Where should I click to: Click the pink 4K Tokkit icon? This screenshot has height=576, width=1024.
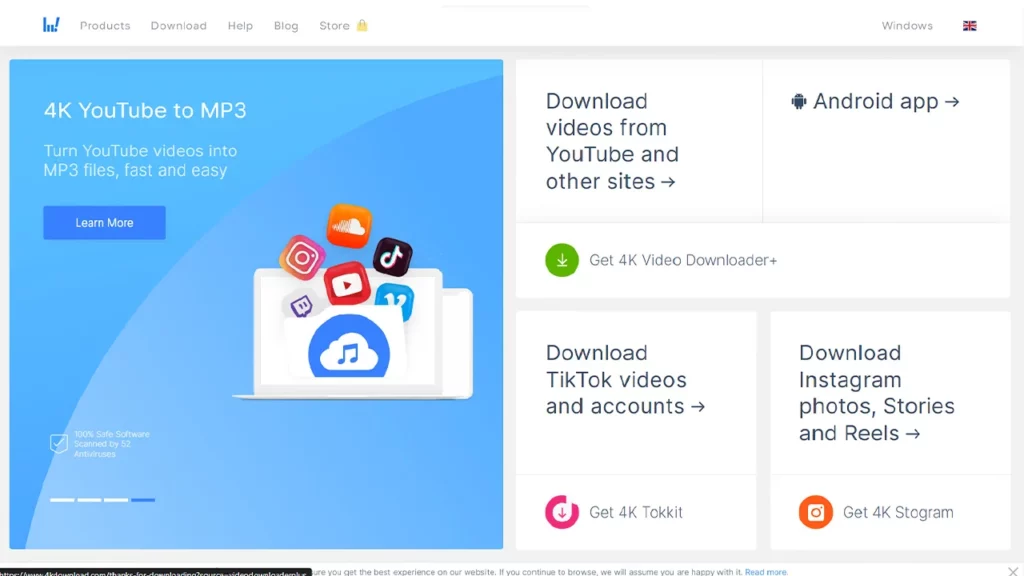click(x=562, y=512)
